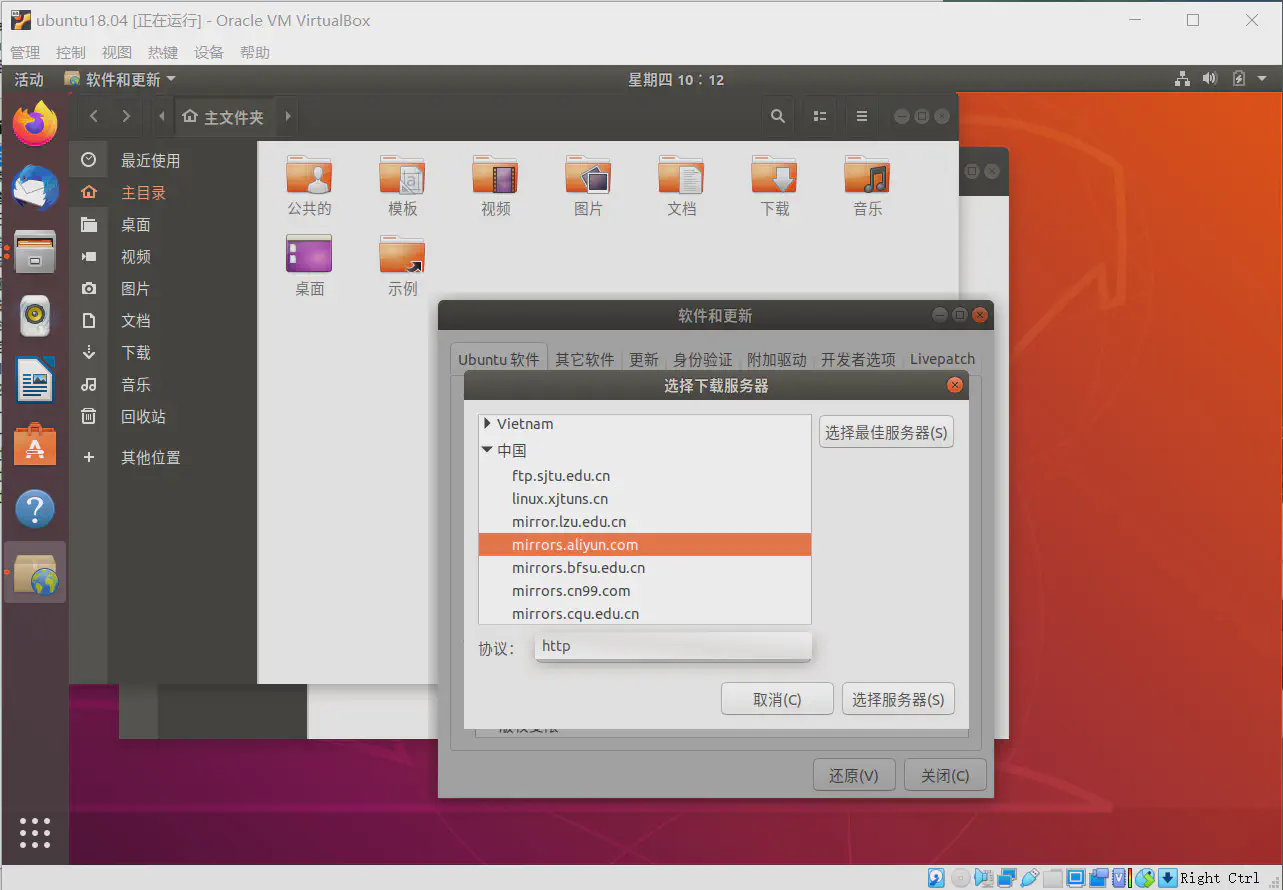Open the 协议 protocol dropdown
The width and height of the screenshot is (1283, 890).
click(x=672, y=647)
